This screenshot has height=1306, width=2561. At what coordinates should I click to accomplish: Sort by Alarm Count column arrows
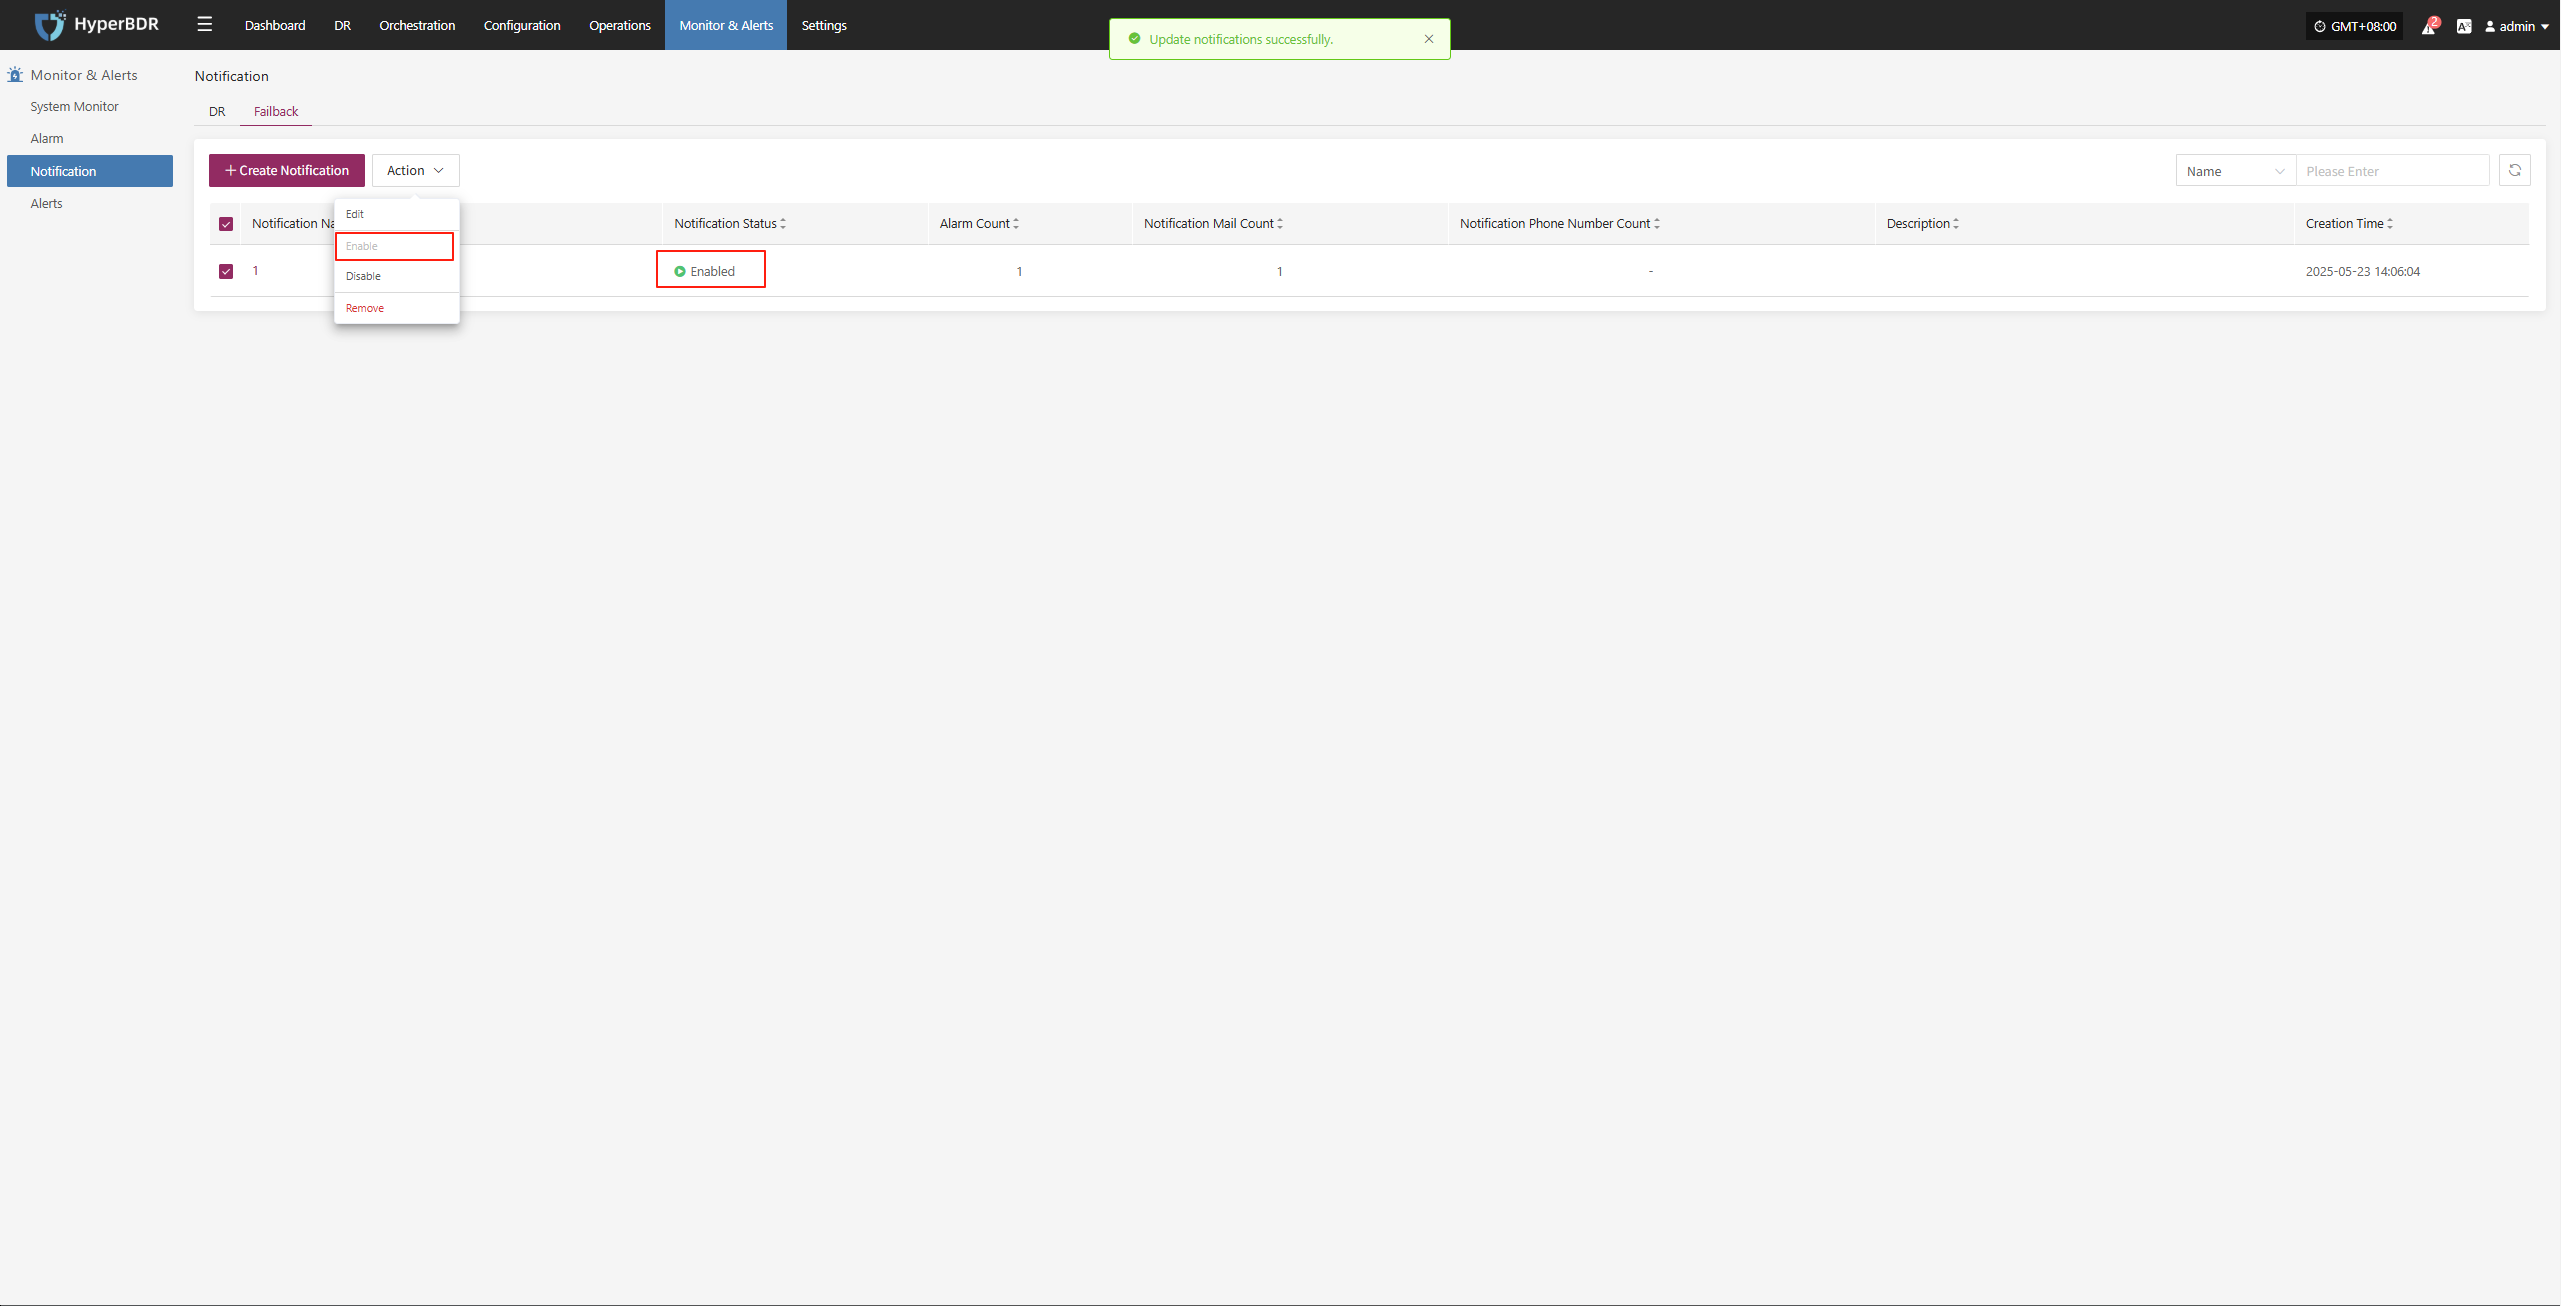coord(1016,223)
